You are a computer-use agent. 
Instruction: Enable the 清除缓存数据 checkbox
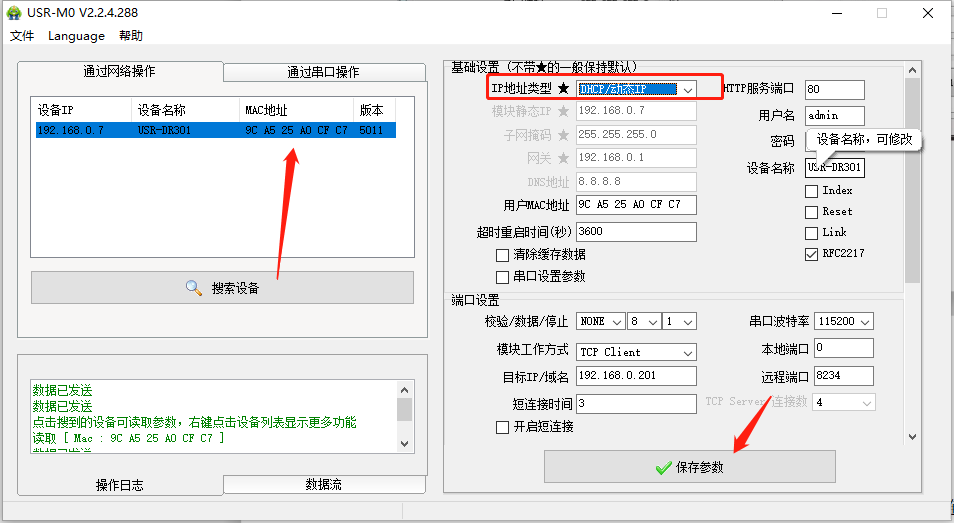(503, 255)
